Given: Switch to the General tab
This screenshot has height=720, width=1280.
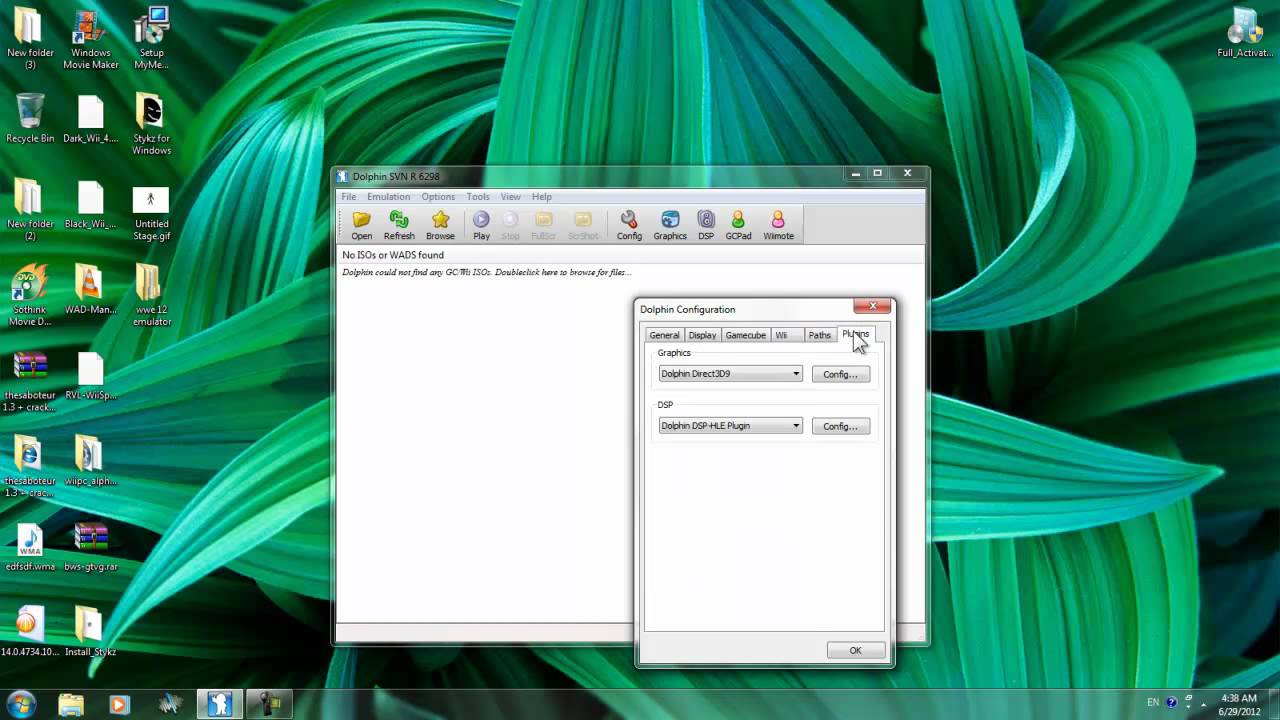Looking at the screenshot, I should click(664, 335).
